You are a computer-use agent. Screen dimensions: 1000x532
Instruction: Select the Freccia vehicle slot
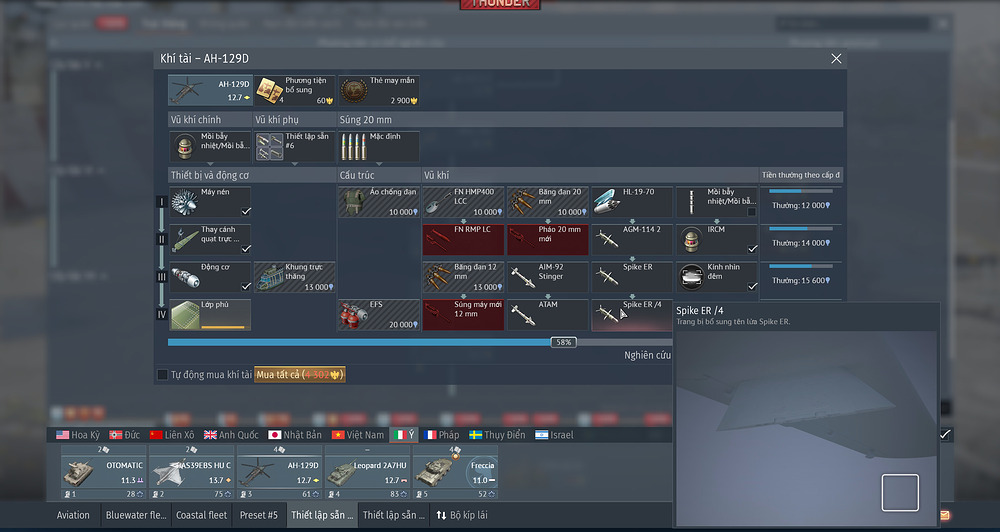click(455, 473)
